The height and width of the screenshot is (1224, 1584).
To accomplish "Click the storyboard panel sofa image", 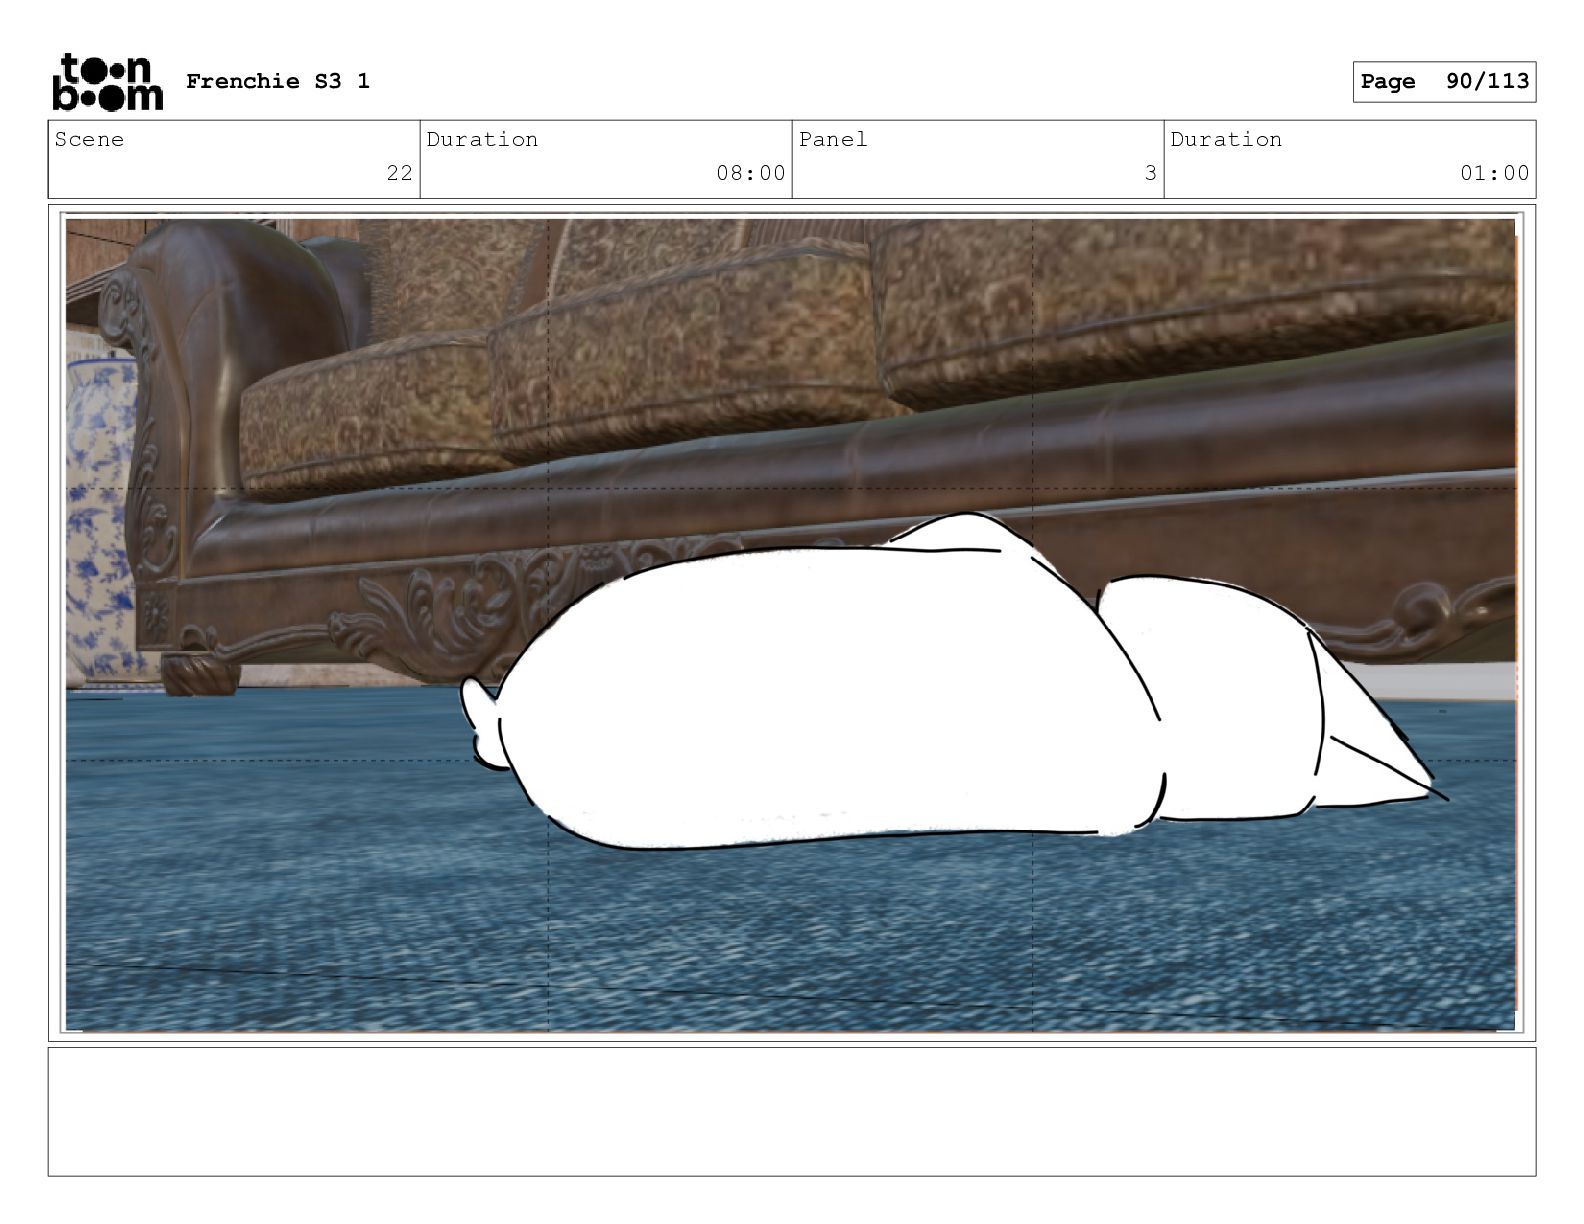I will click(x=791, y=624).
